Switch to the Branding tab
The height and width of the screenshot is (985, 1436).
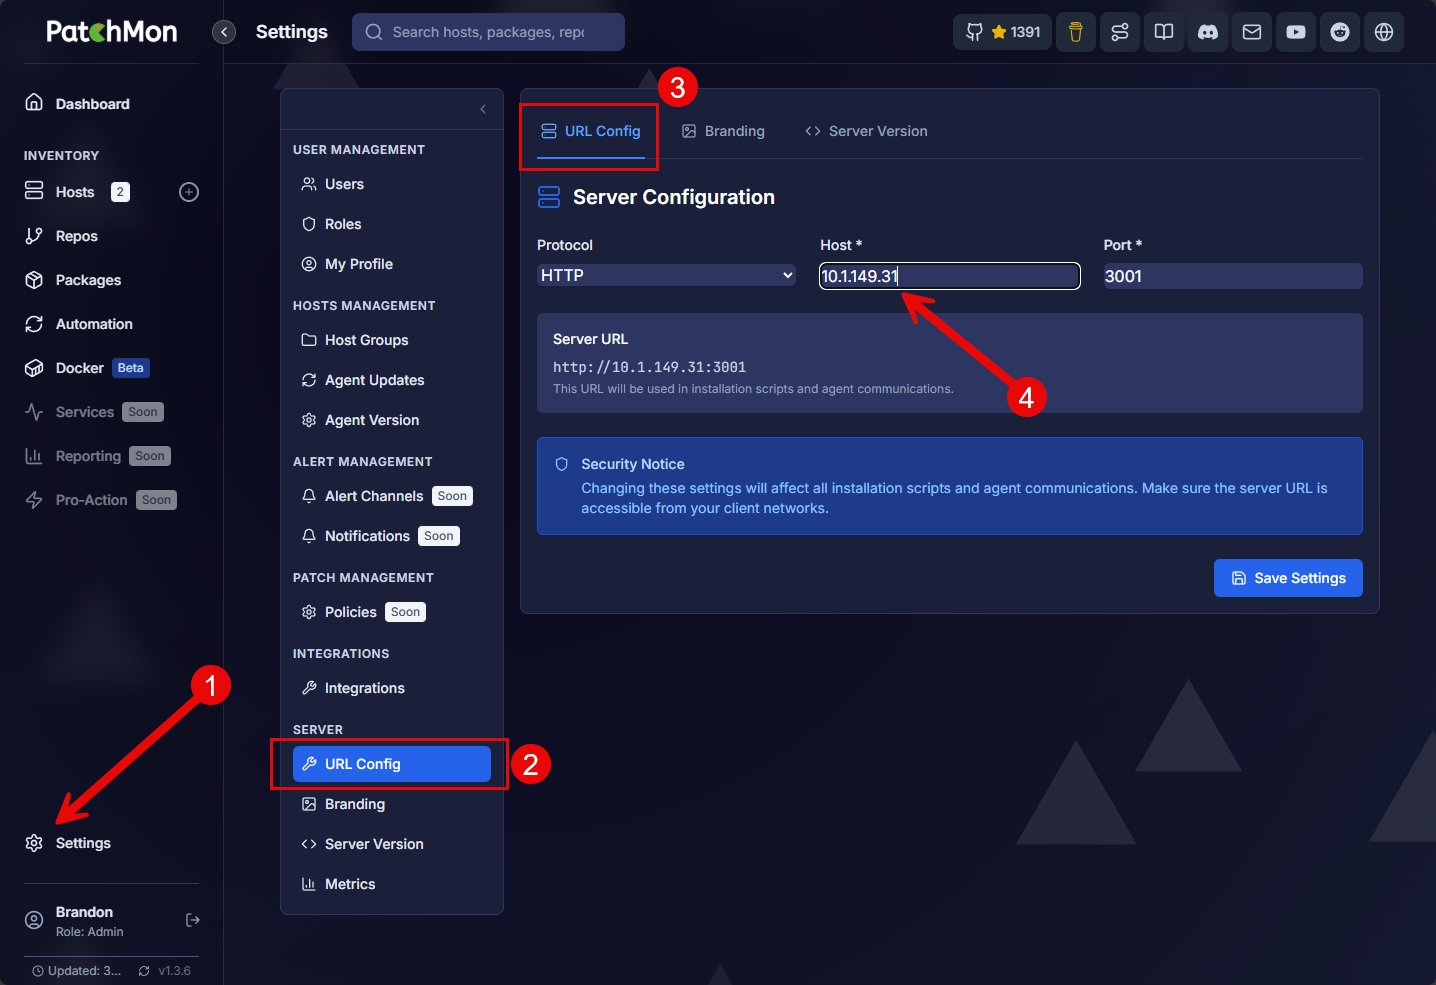point(723,131)
